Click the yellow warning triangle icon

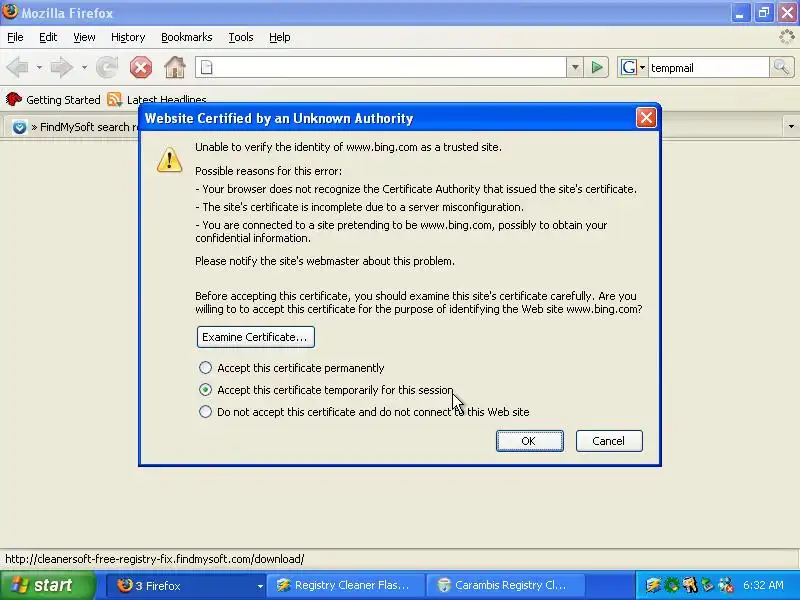point(169,160)
